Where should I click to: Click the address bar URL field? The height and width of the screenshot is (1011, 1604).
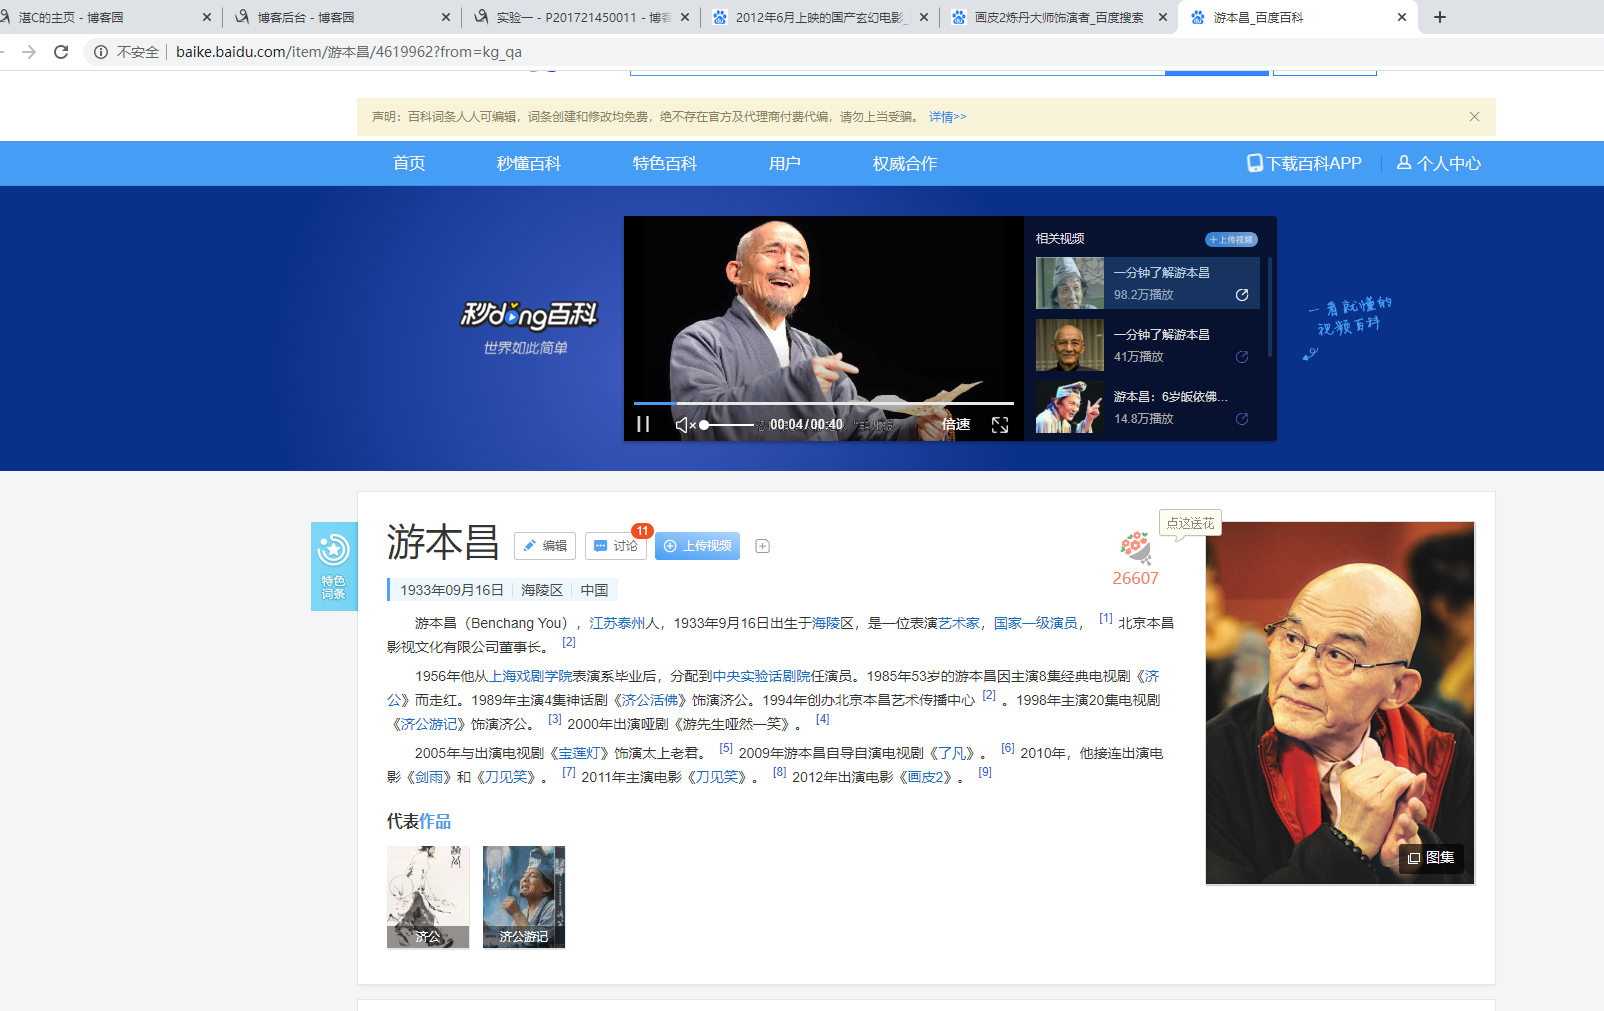349,52
